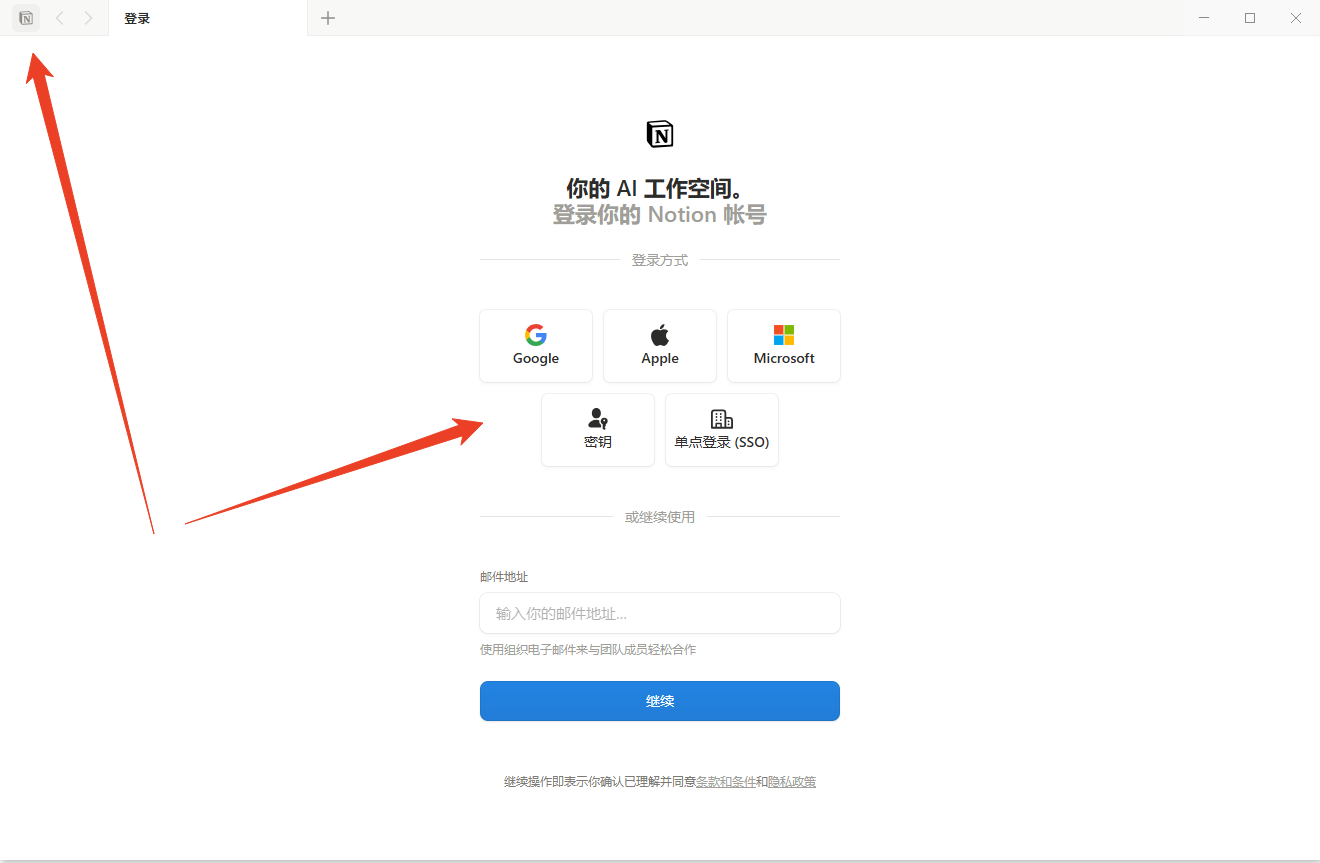Sign in using the Microsoft option
This screenshot has width=1320, height=863.
783,346
